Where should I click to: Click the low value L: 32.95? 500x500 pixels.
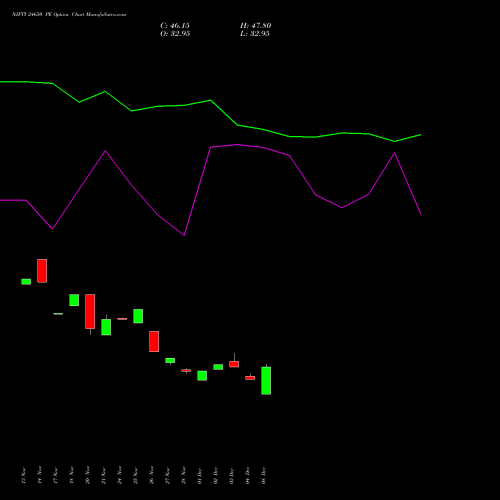255,34
